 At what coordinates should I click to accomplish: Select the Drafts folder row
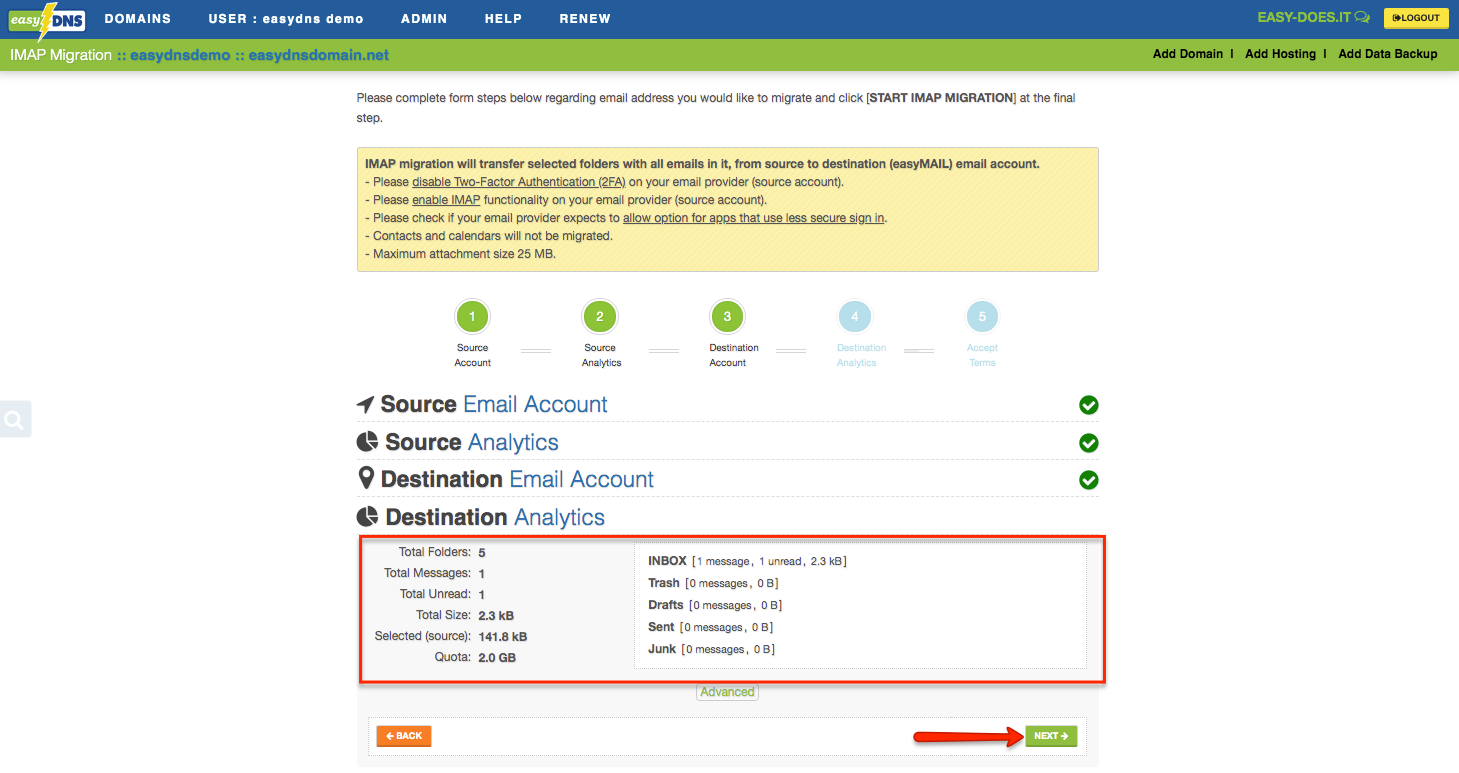[715, 605]
